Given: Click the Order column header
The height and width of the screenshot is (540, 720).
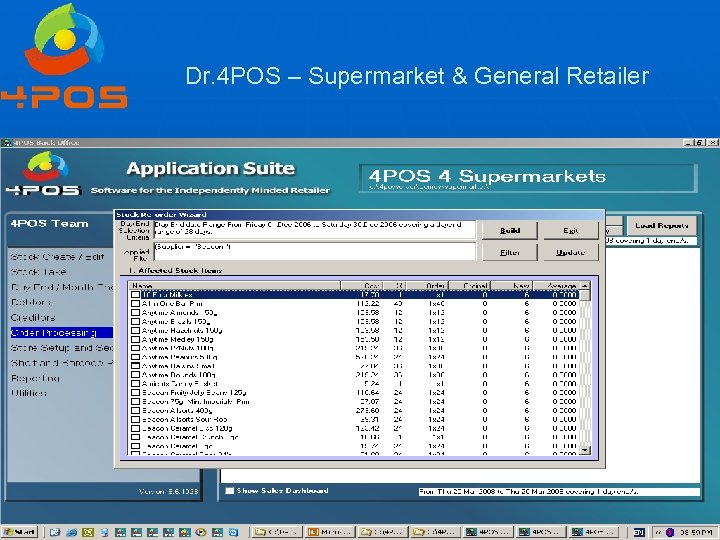Looking at the screenshot, I should point(427,286).
